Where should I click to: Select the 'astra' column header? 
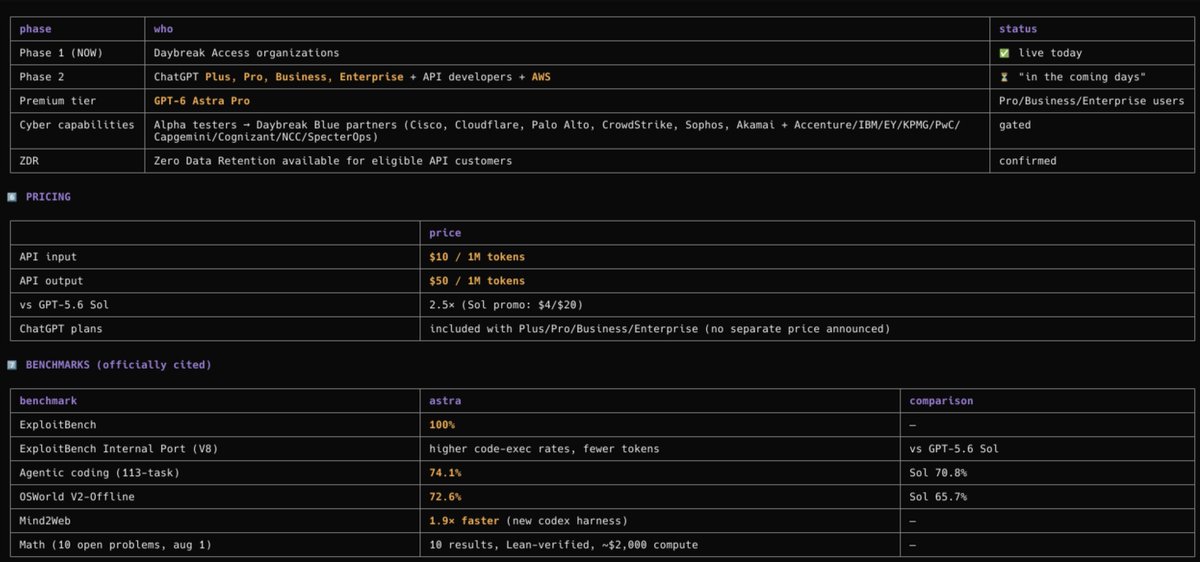(x=445, y=401)
